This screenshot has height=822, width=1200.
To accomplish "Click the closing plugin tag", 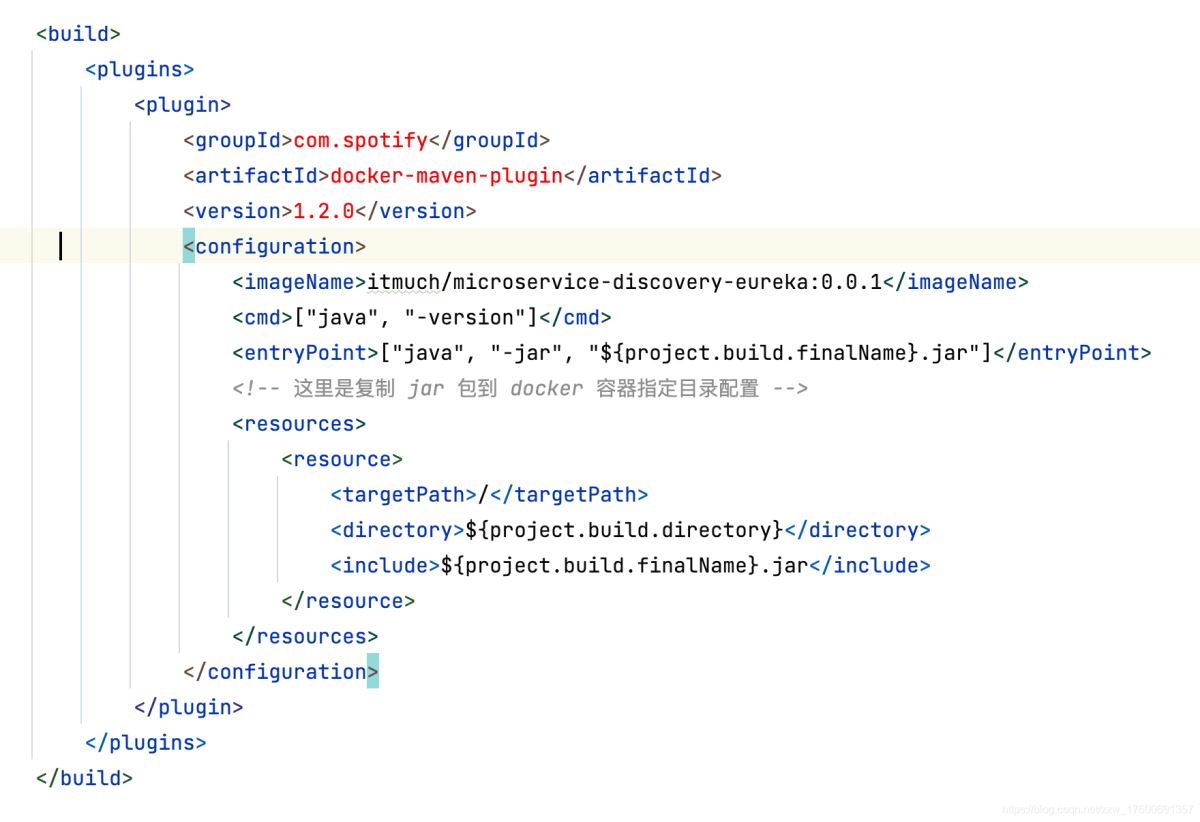I will (189, 708).
